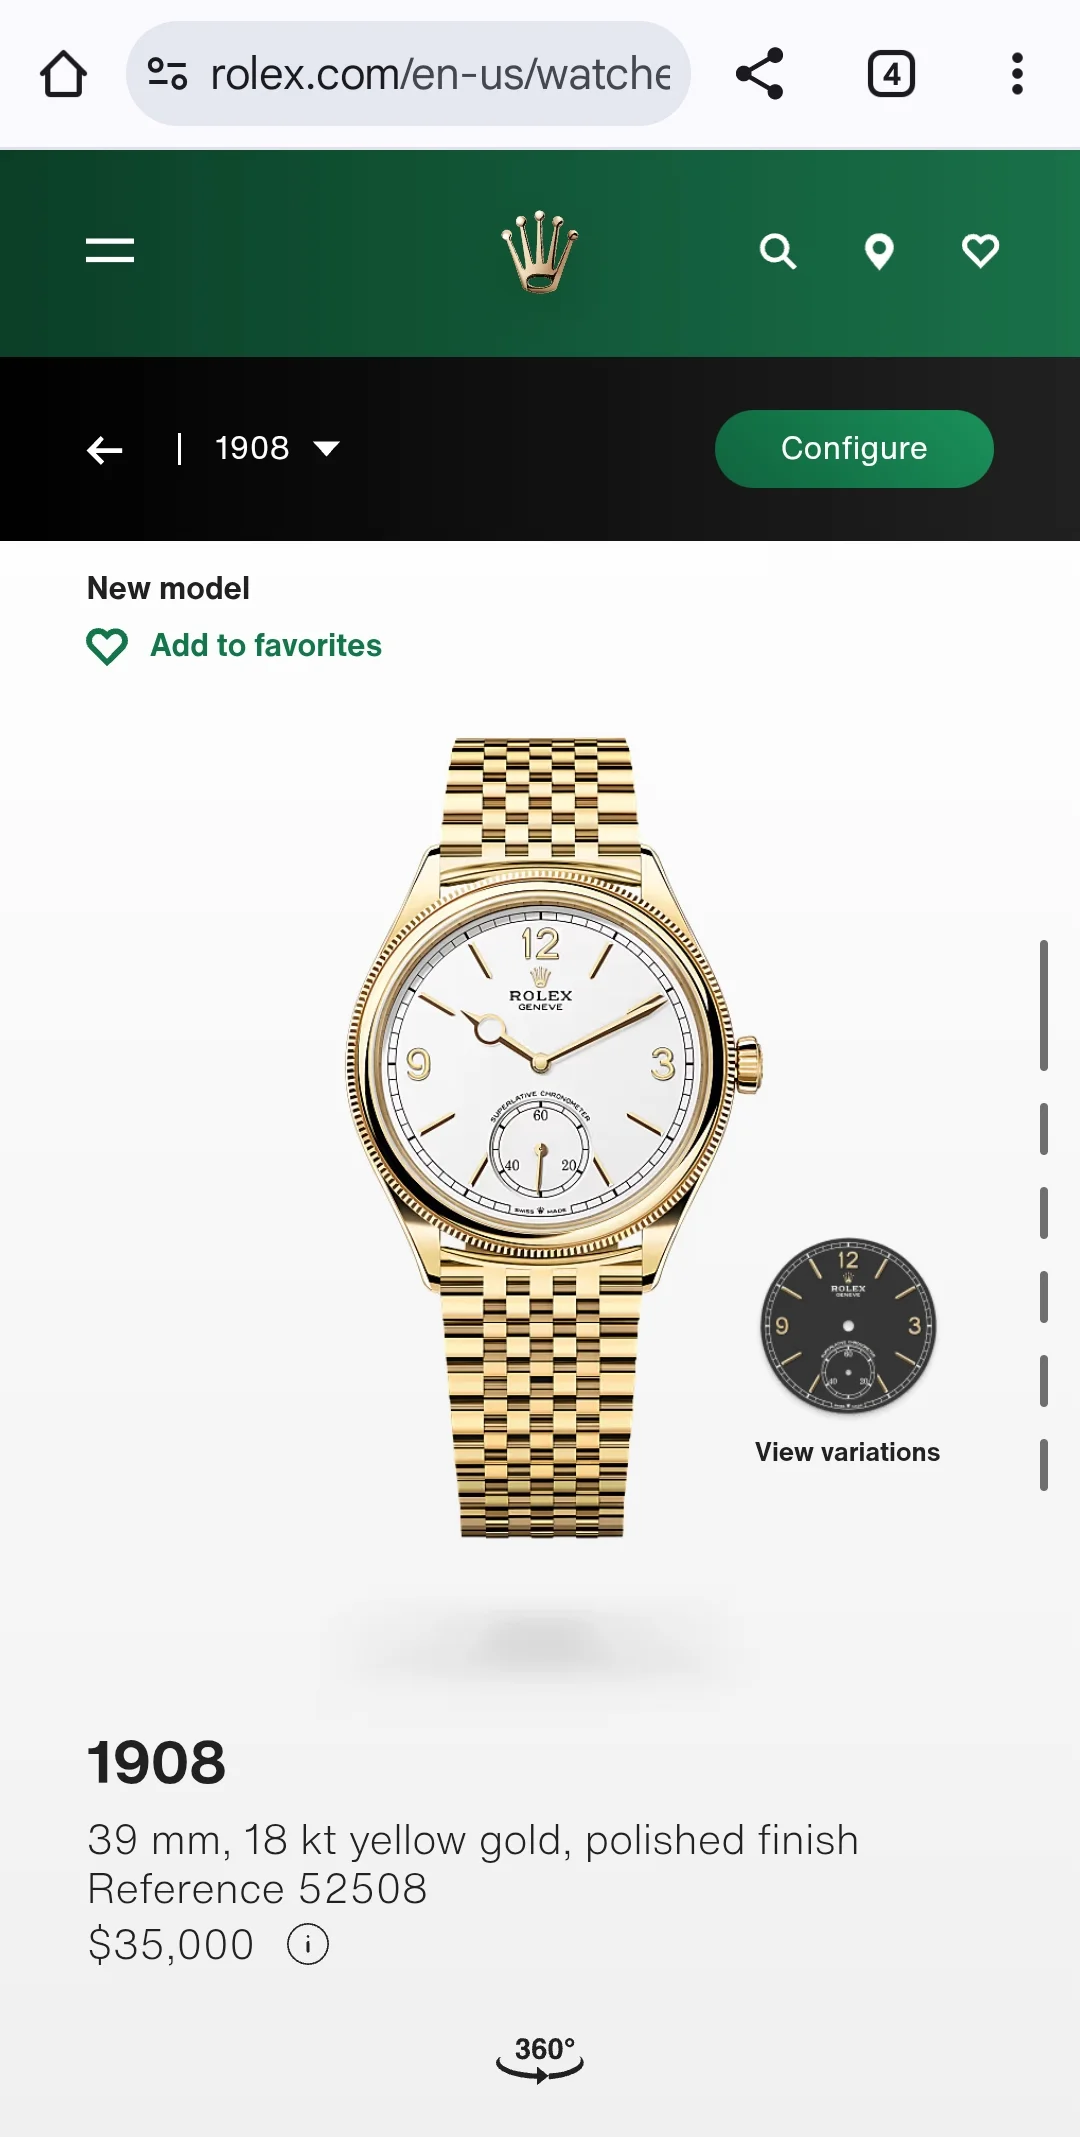The width and height of the screenshot is (1080, 2137).
Task: Click the Configure button
Action: [854, 449]
